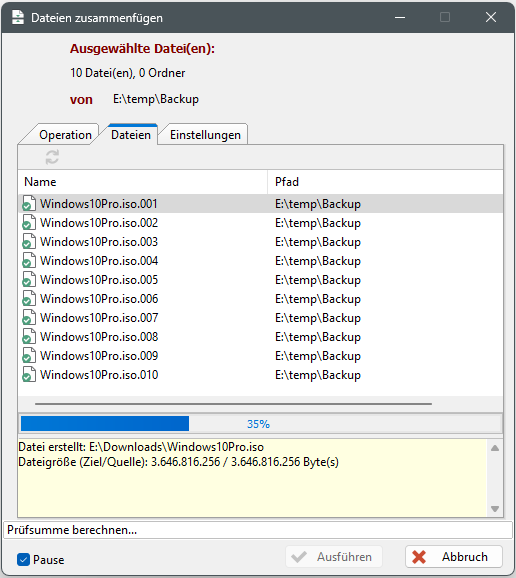Click the Ausführen button
This screenshot has height=578, width=516.
pyautogui.click(x=334, y=557)
